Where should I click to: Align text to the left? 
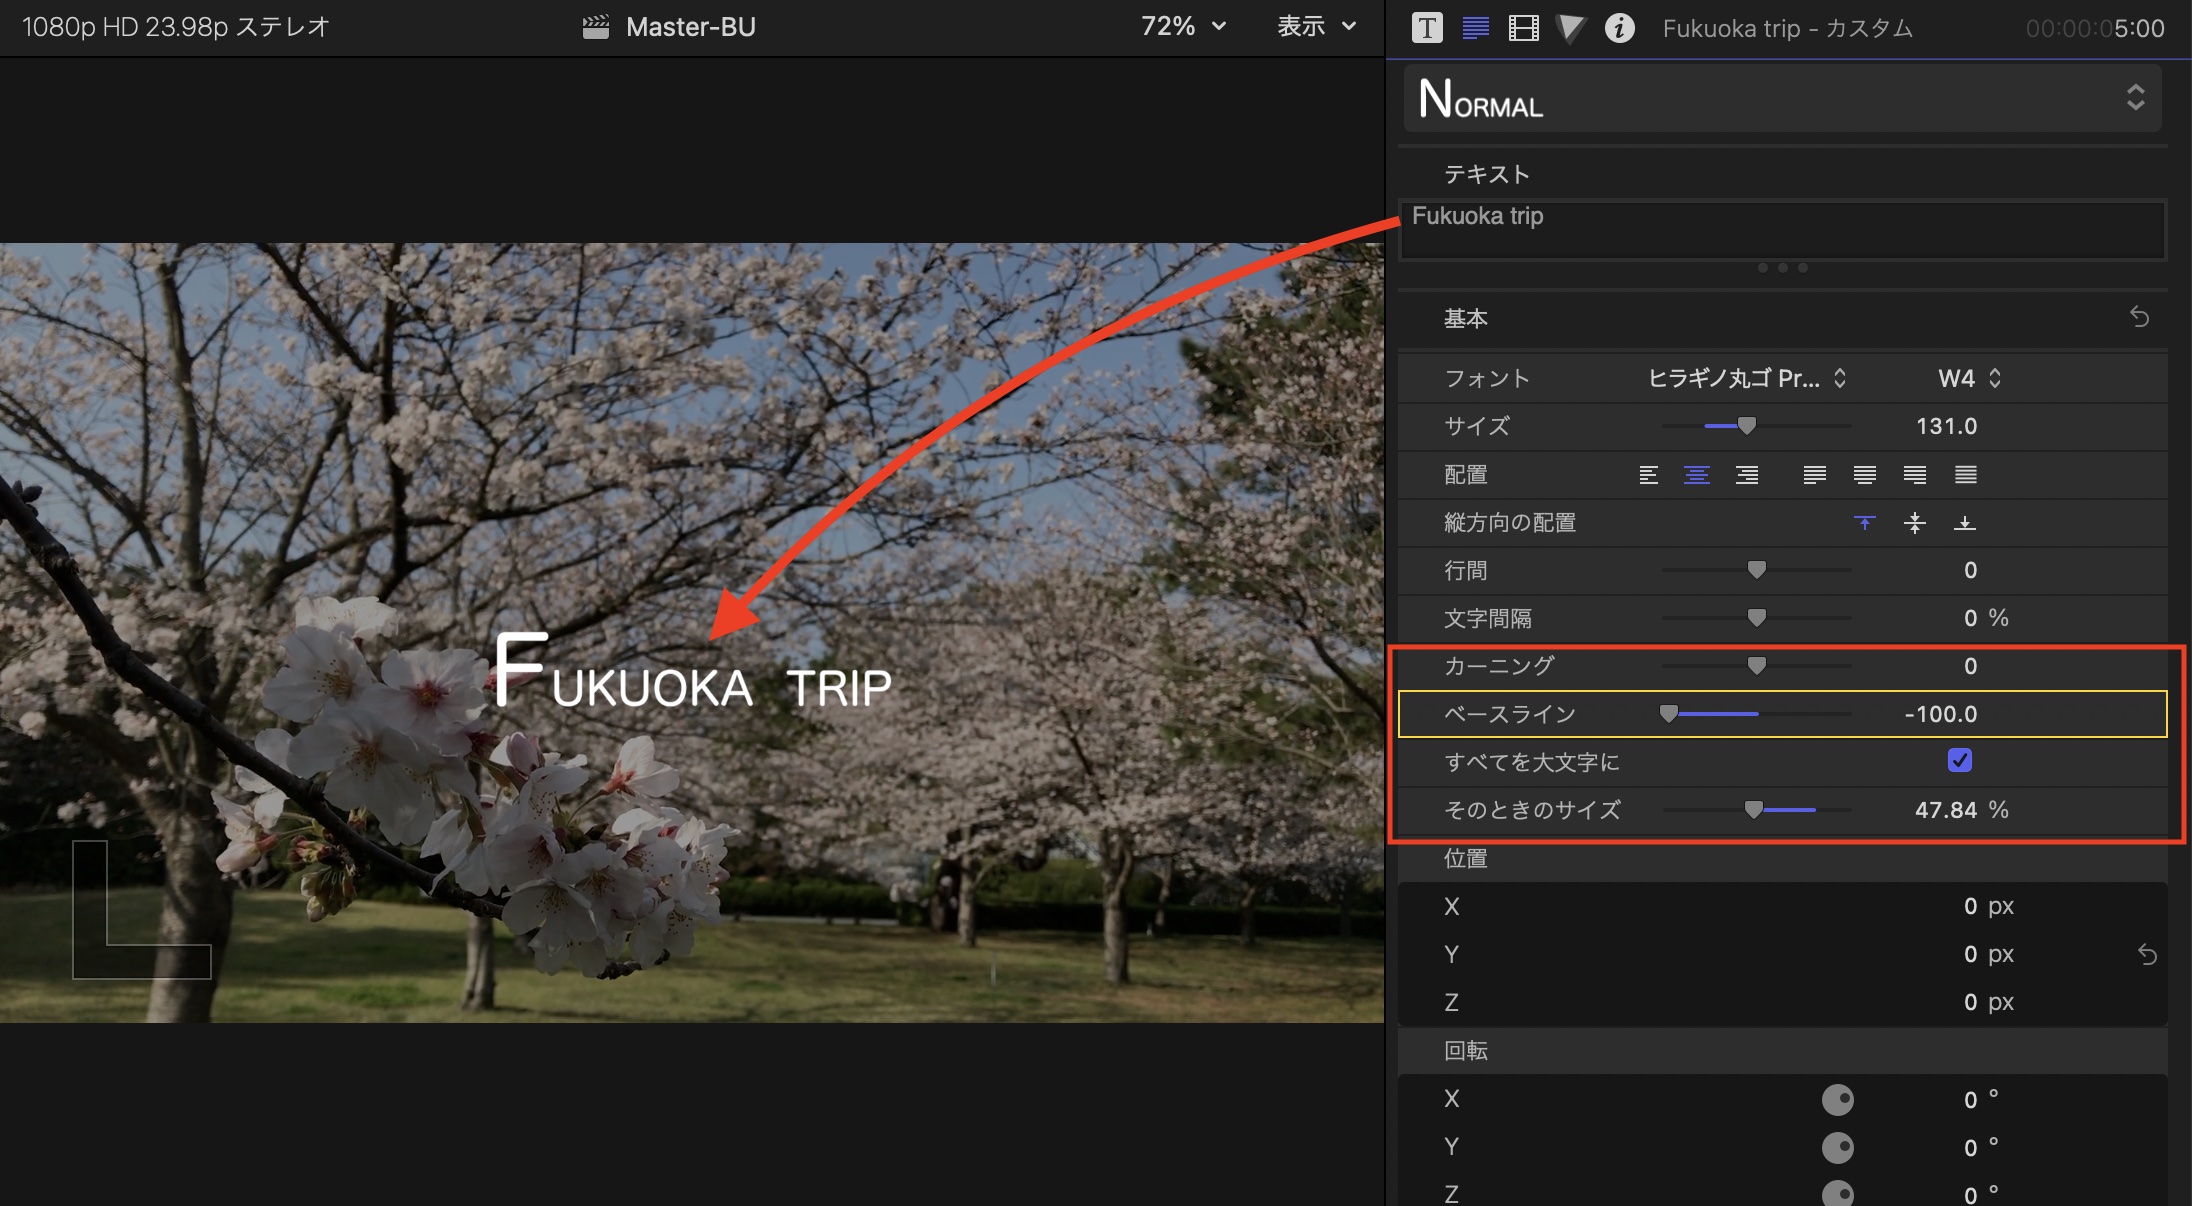(x=1649, y=475)
